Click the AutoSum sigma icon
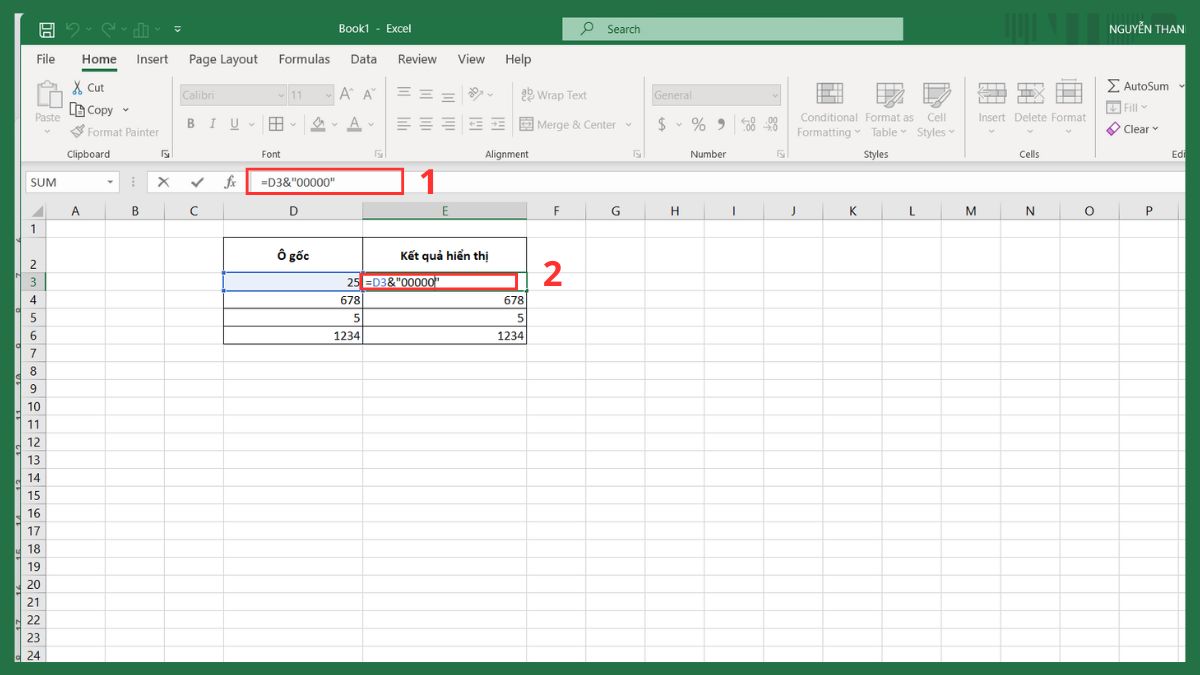 coord(1113,87)
